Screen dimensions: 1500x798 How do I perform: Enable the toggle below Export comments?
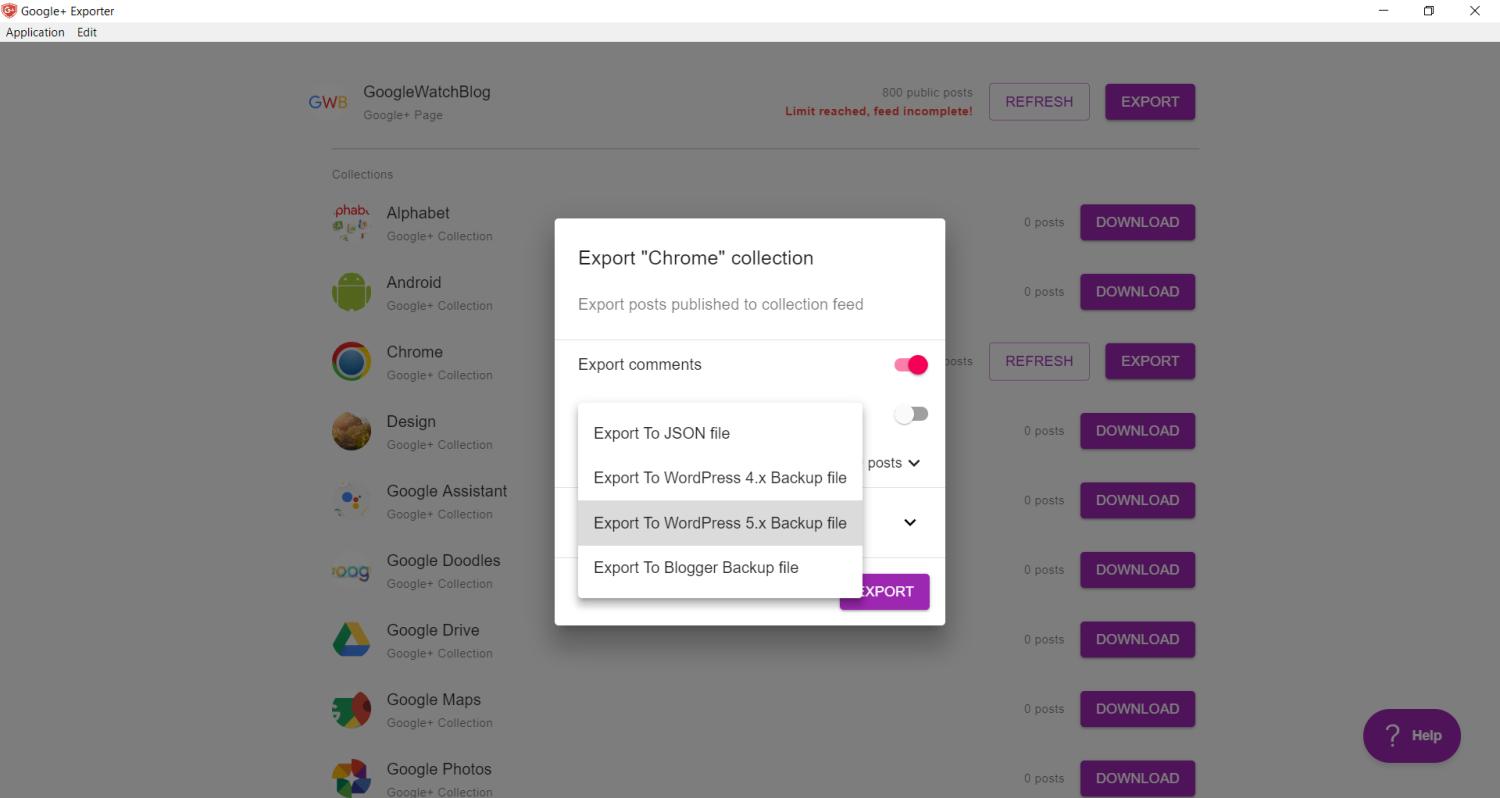(x=911, y=414)
